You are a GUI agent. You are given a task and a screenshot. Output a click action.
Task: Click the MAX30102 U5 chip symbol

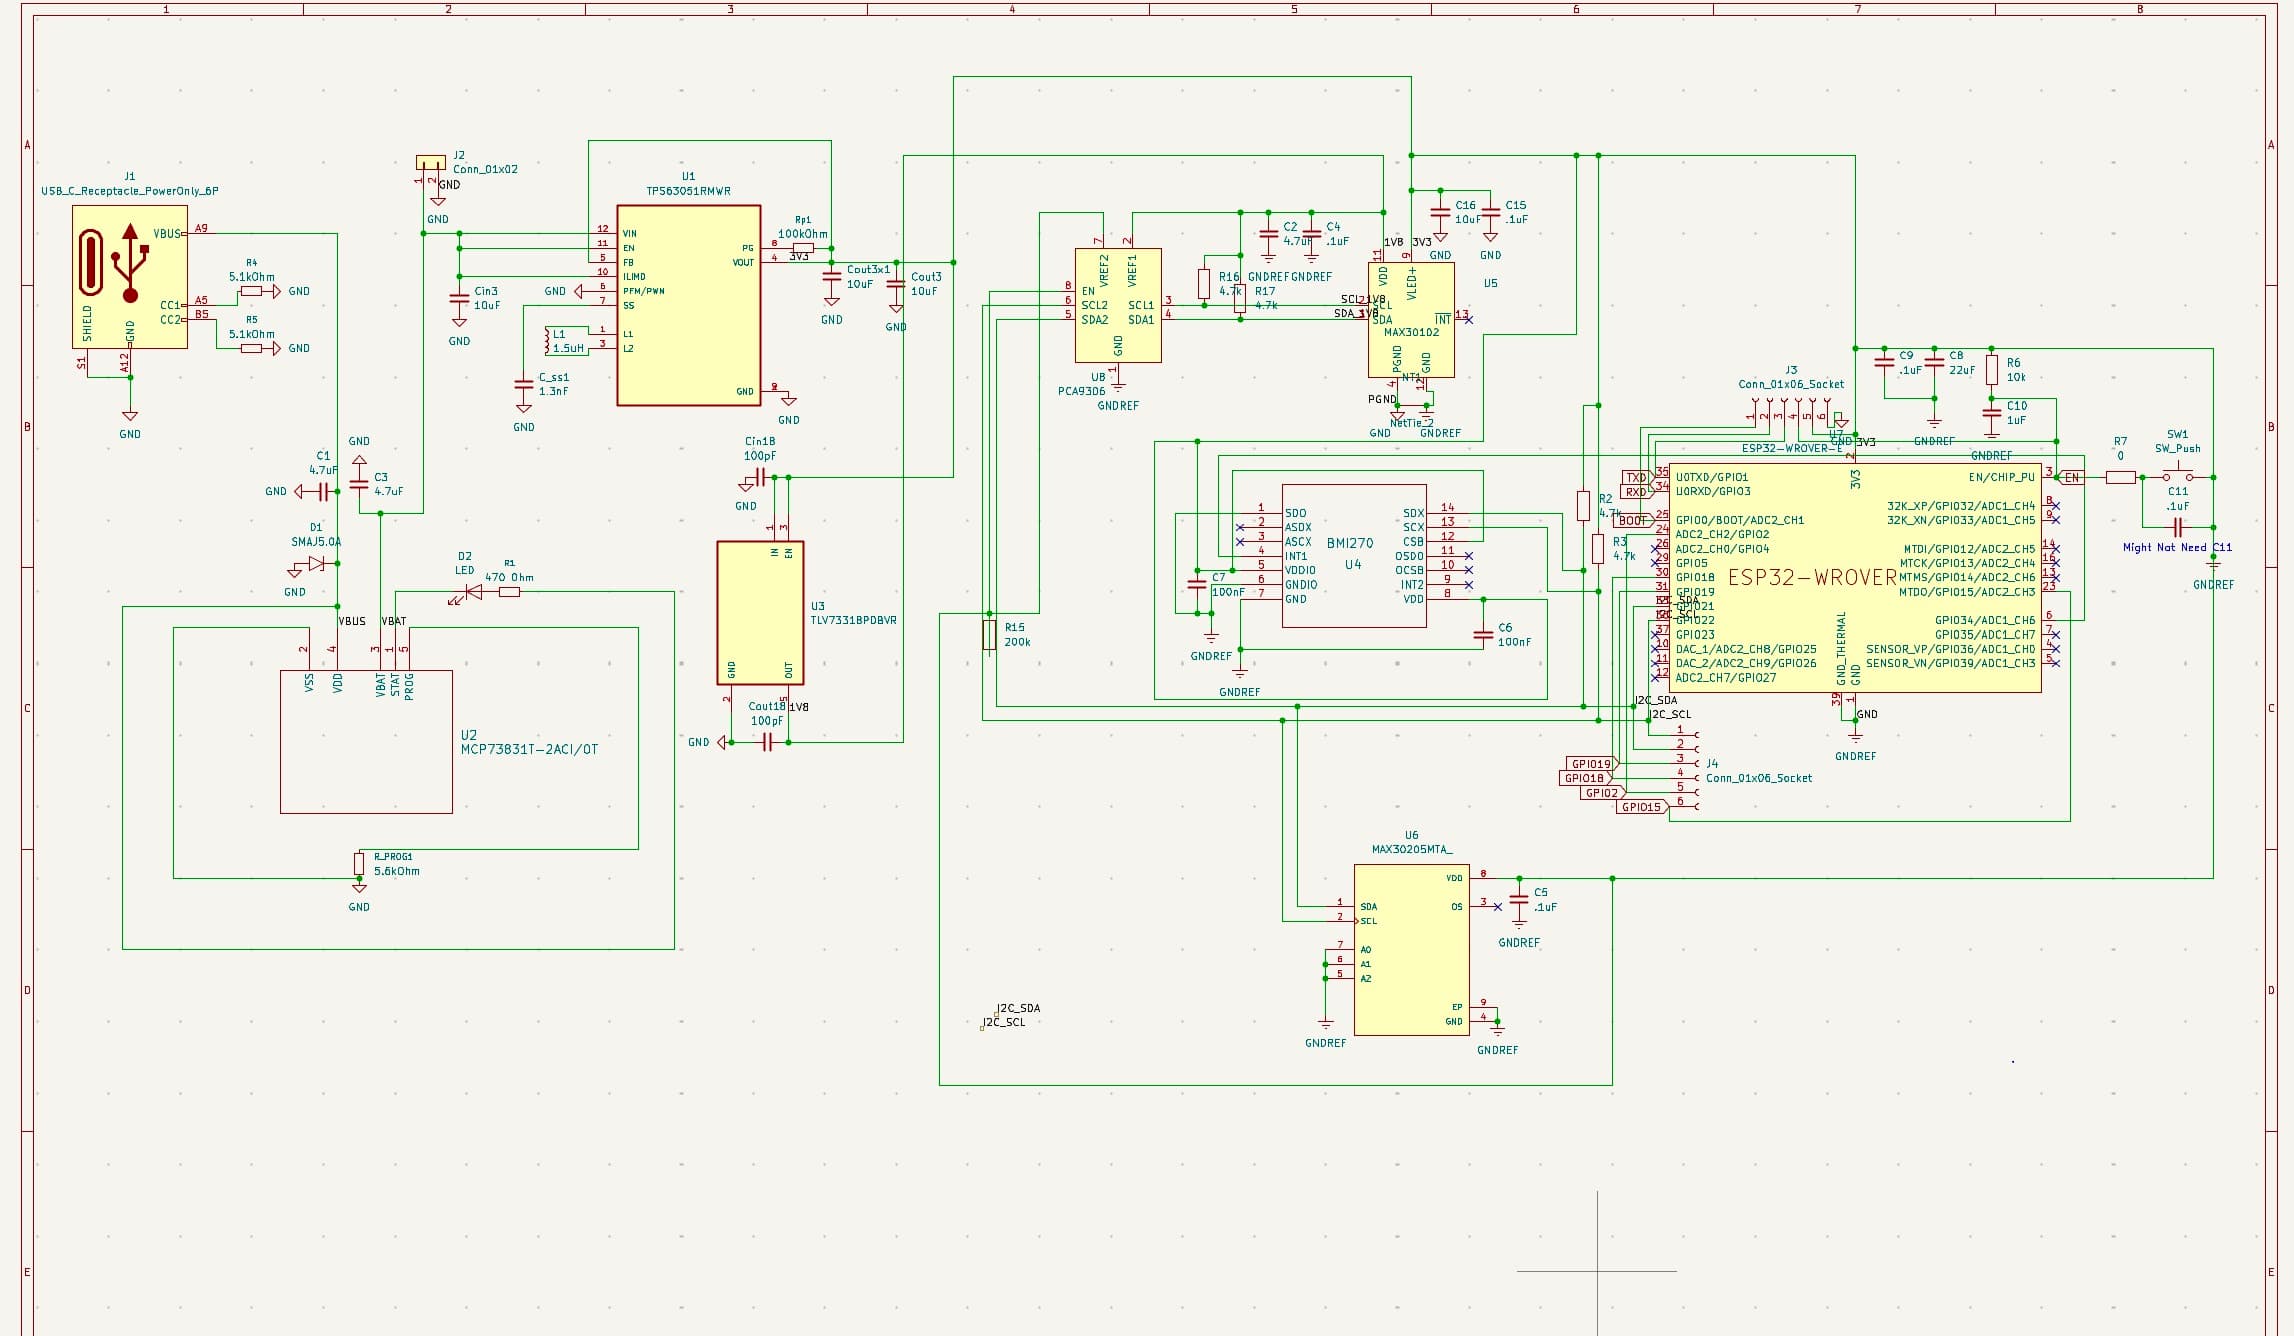[1411, 320]
